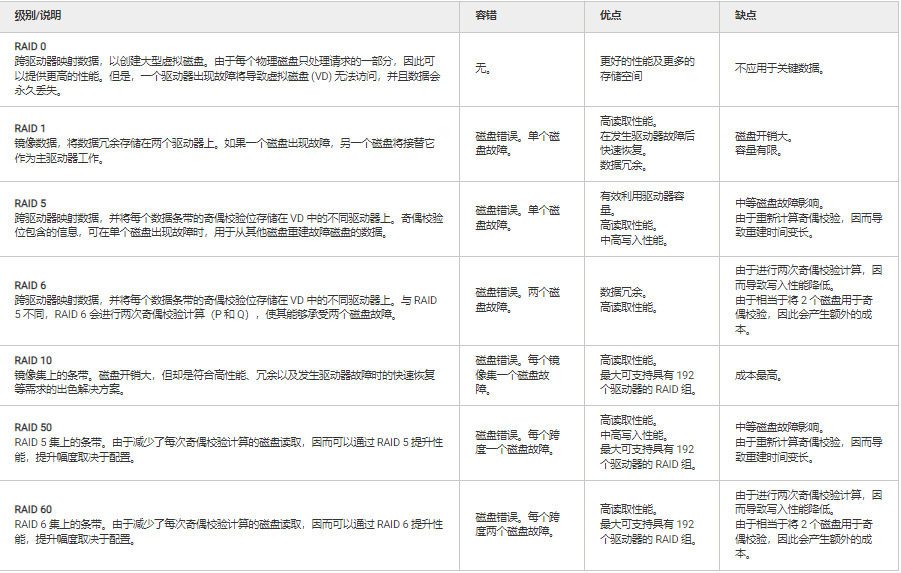Screen dimensions: 901x573
Task: Click the 级别/说明 column header
Action: [x=38, y=16]
